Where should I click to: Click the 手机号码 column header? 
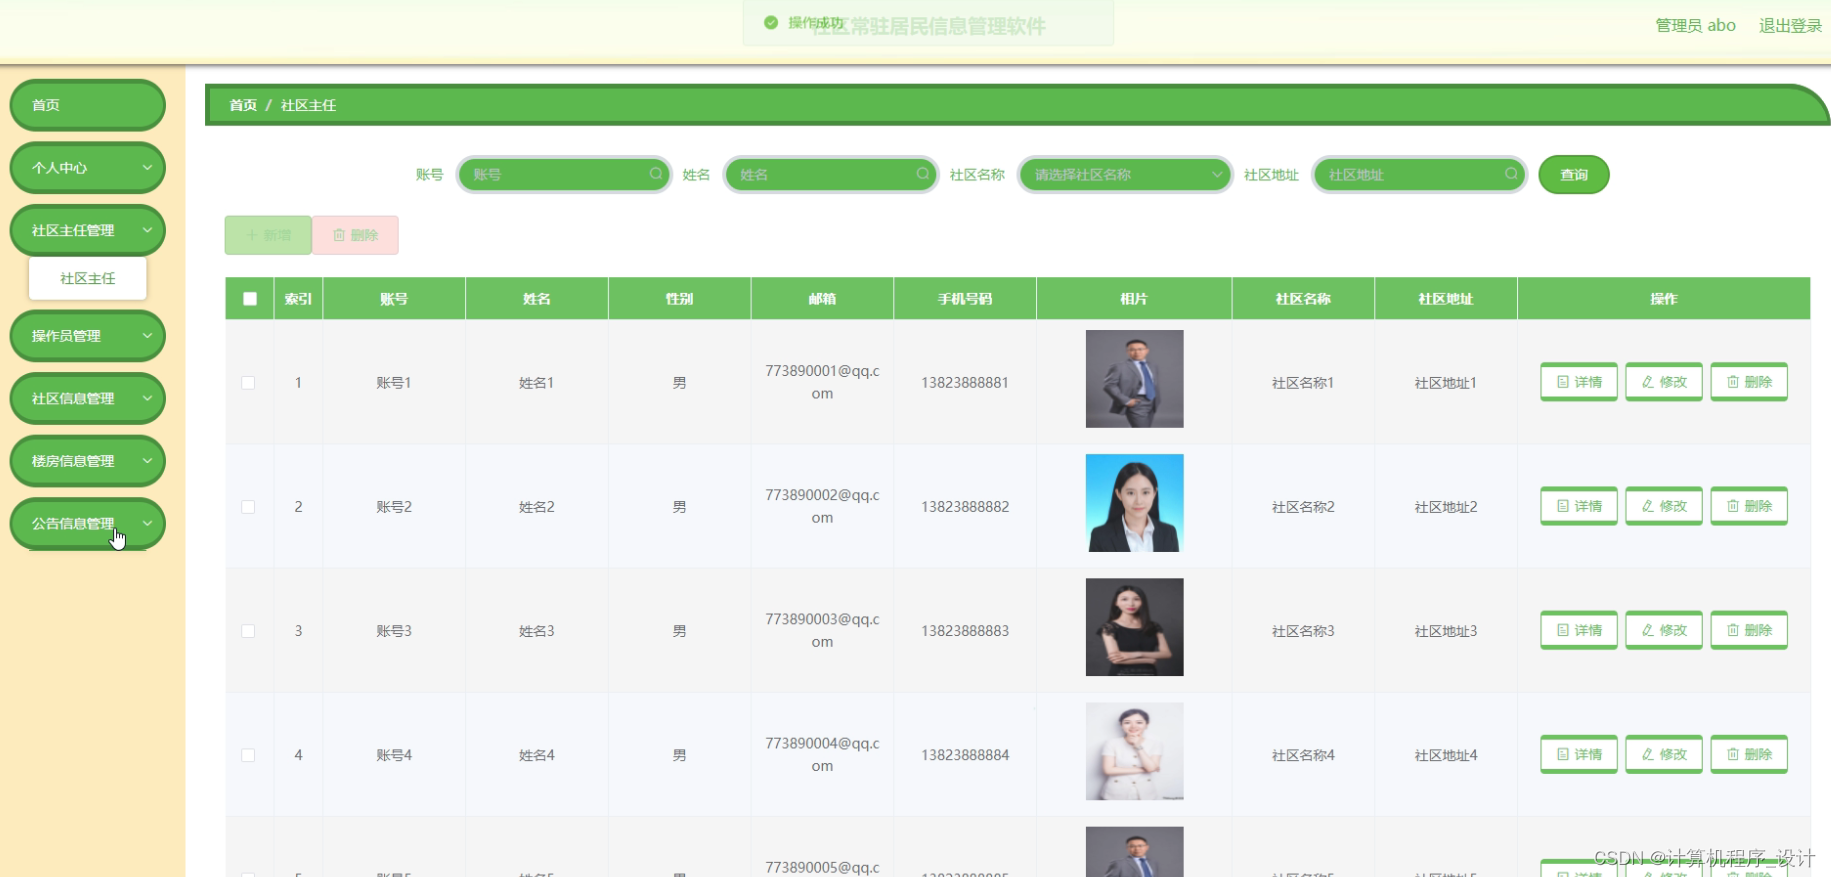[965, 299]
